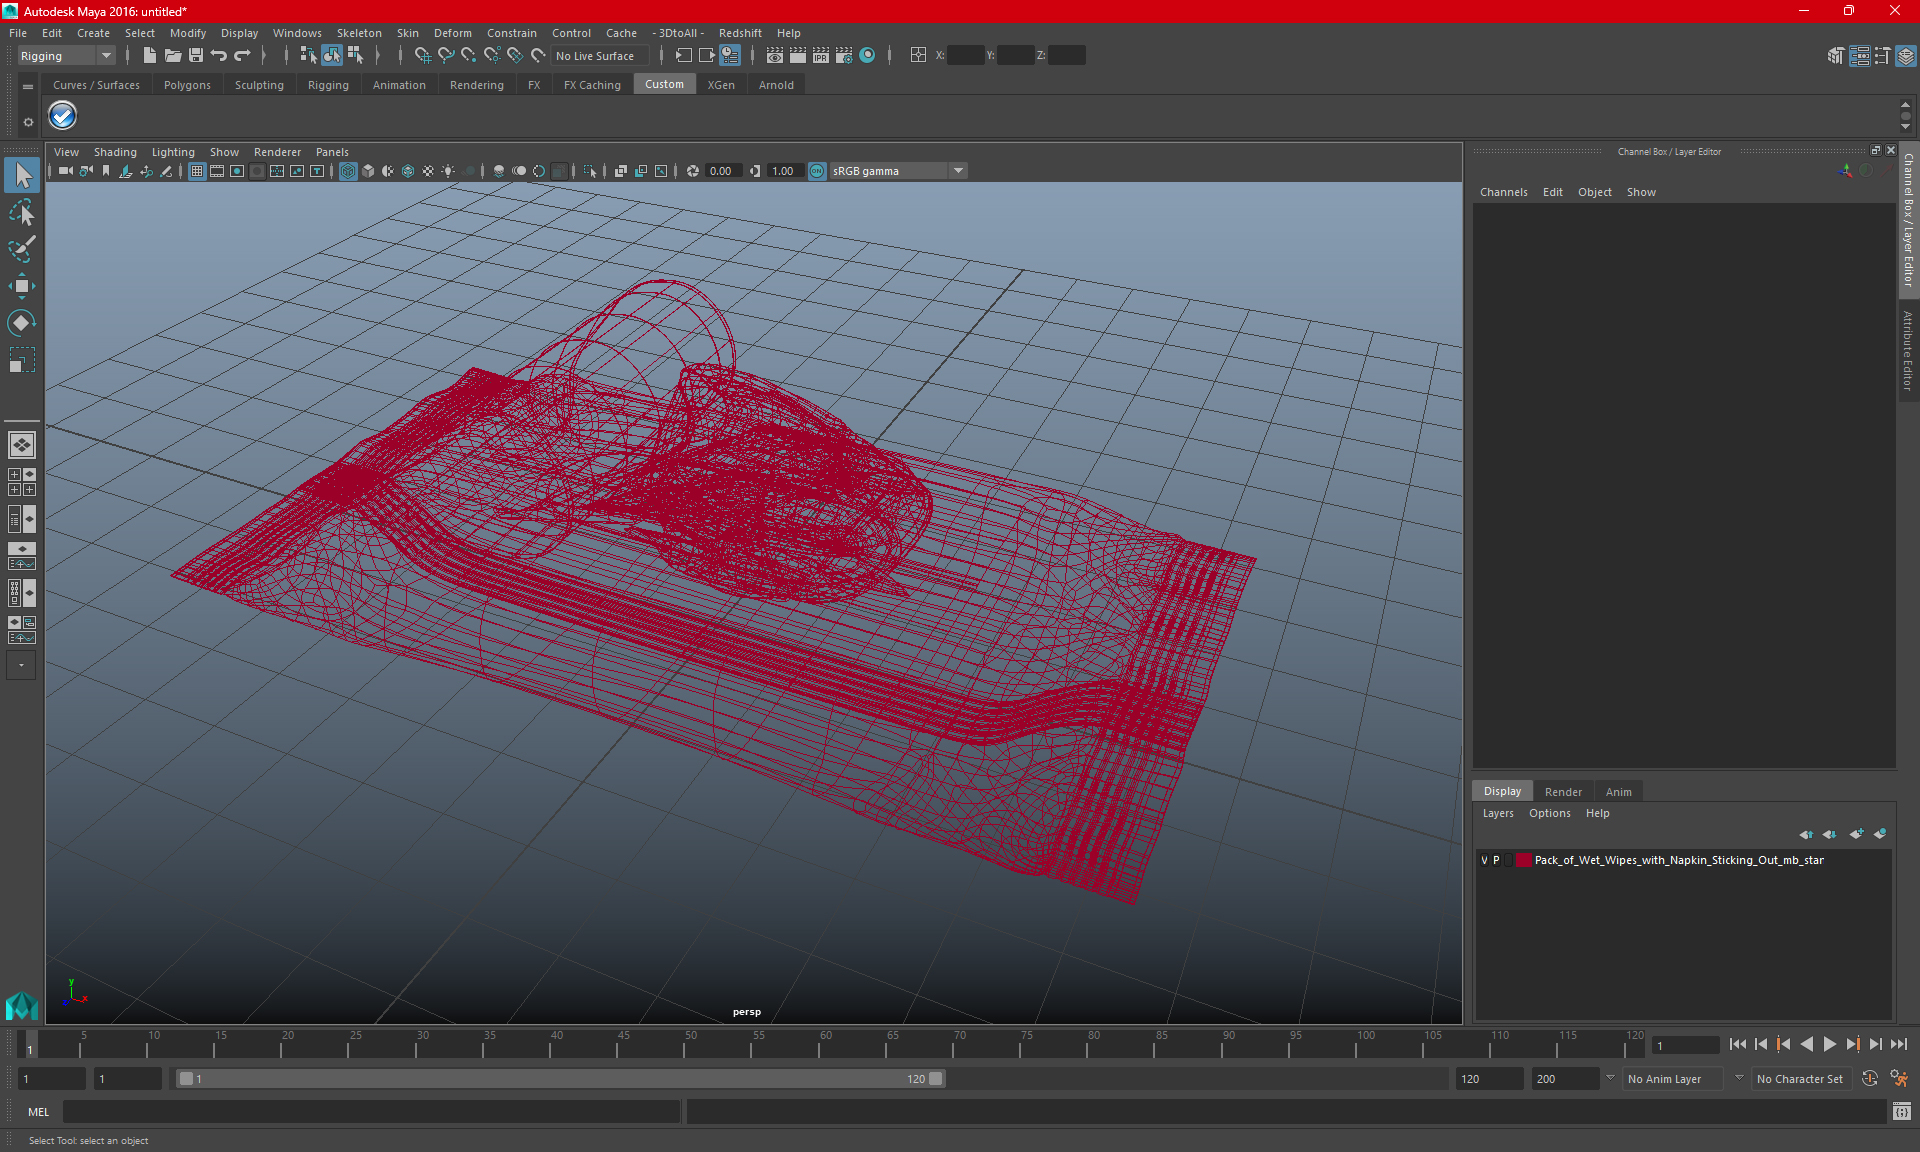Activate the Lasso select tool
The height and width of the screenshot is (1152, 1920).
(x=22, y=212)
